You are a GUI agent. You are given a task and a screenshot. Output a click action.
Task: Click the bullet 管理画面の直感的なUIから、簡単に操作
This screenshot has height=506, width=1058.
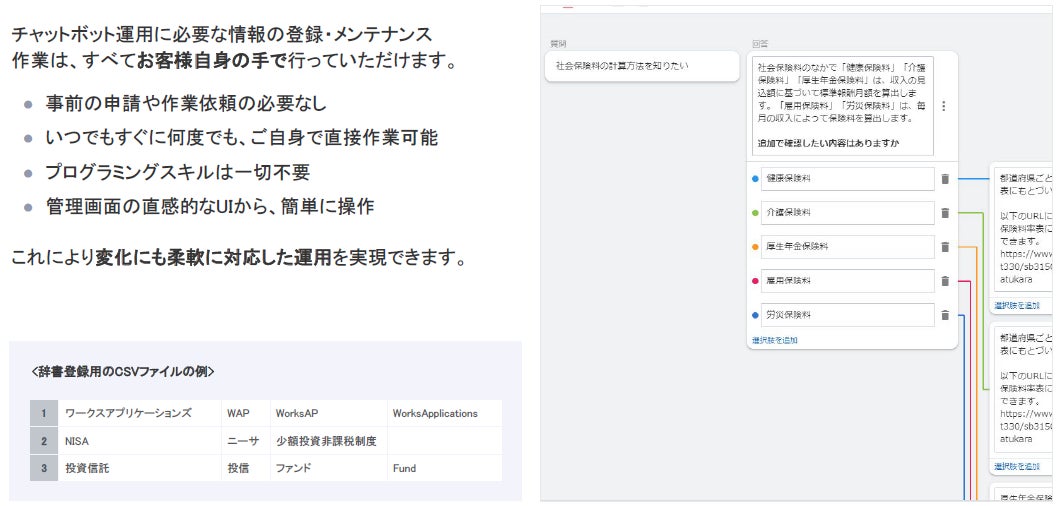pyautogui.click(x=209, y=206)
